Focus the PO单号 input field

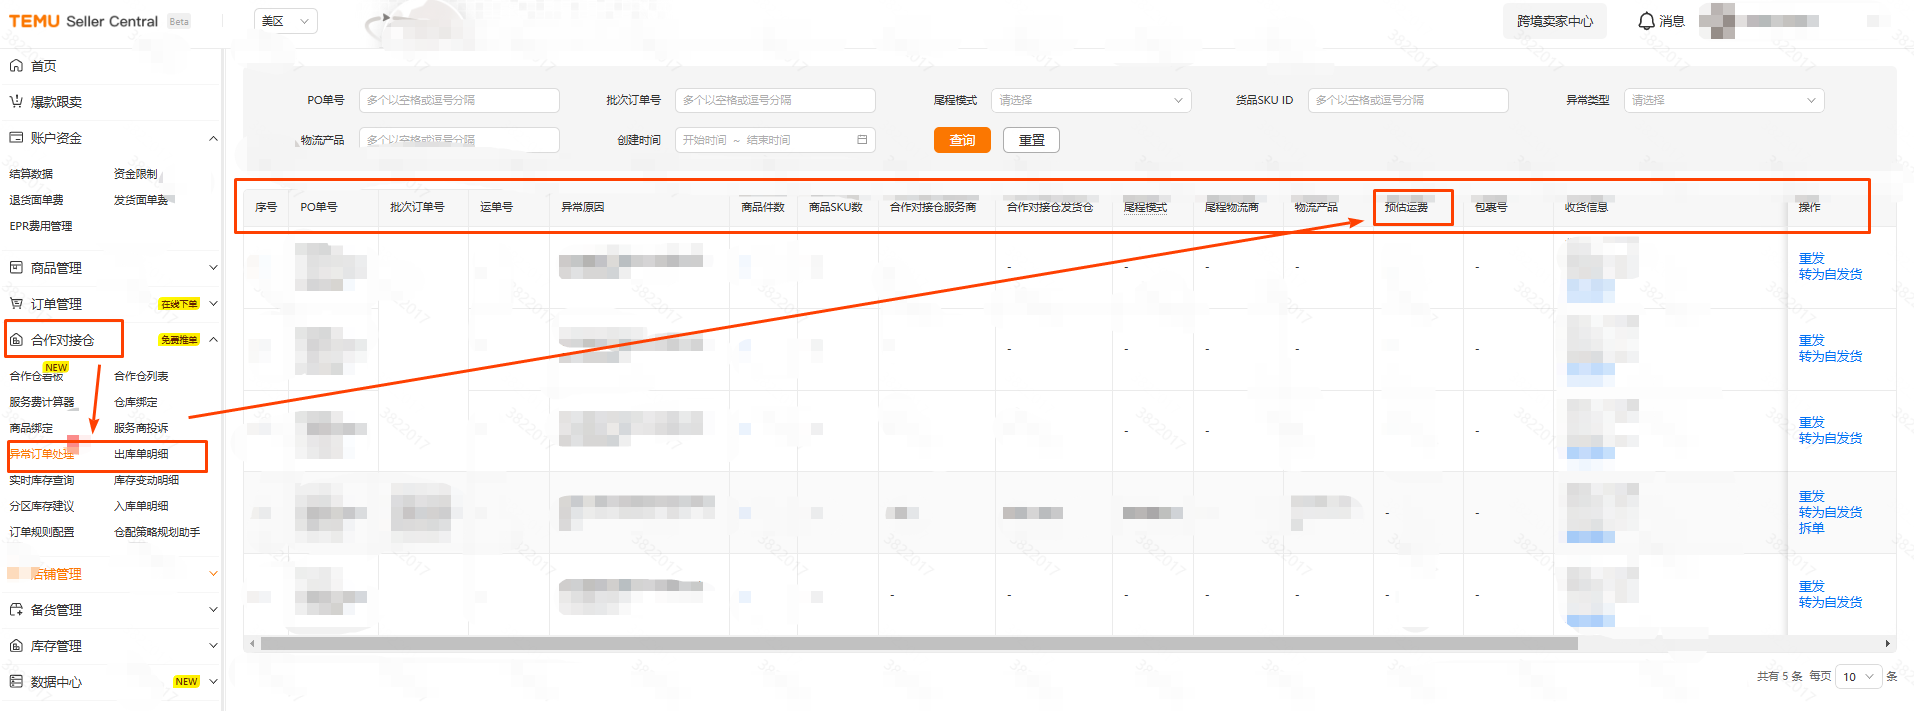pyautogui.click(x=459, y=100)
